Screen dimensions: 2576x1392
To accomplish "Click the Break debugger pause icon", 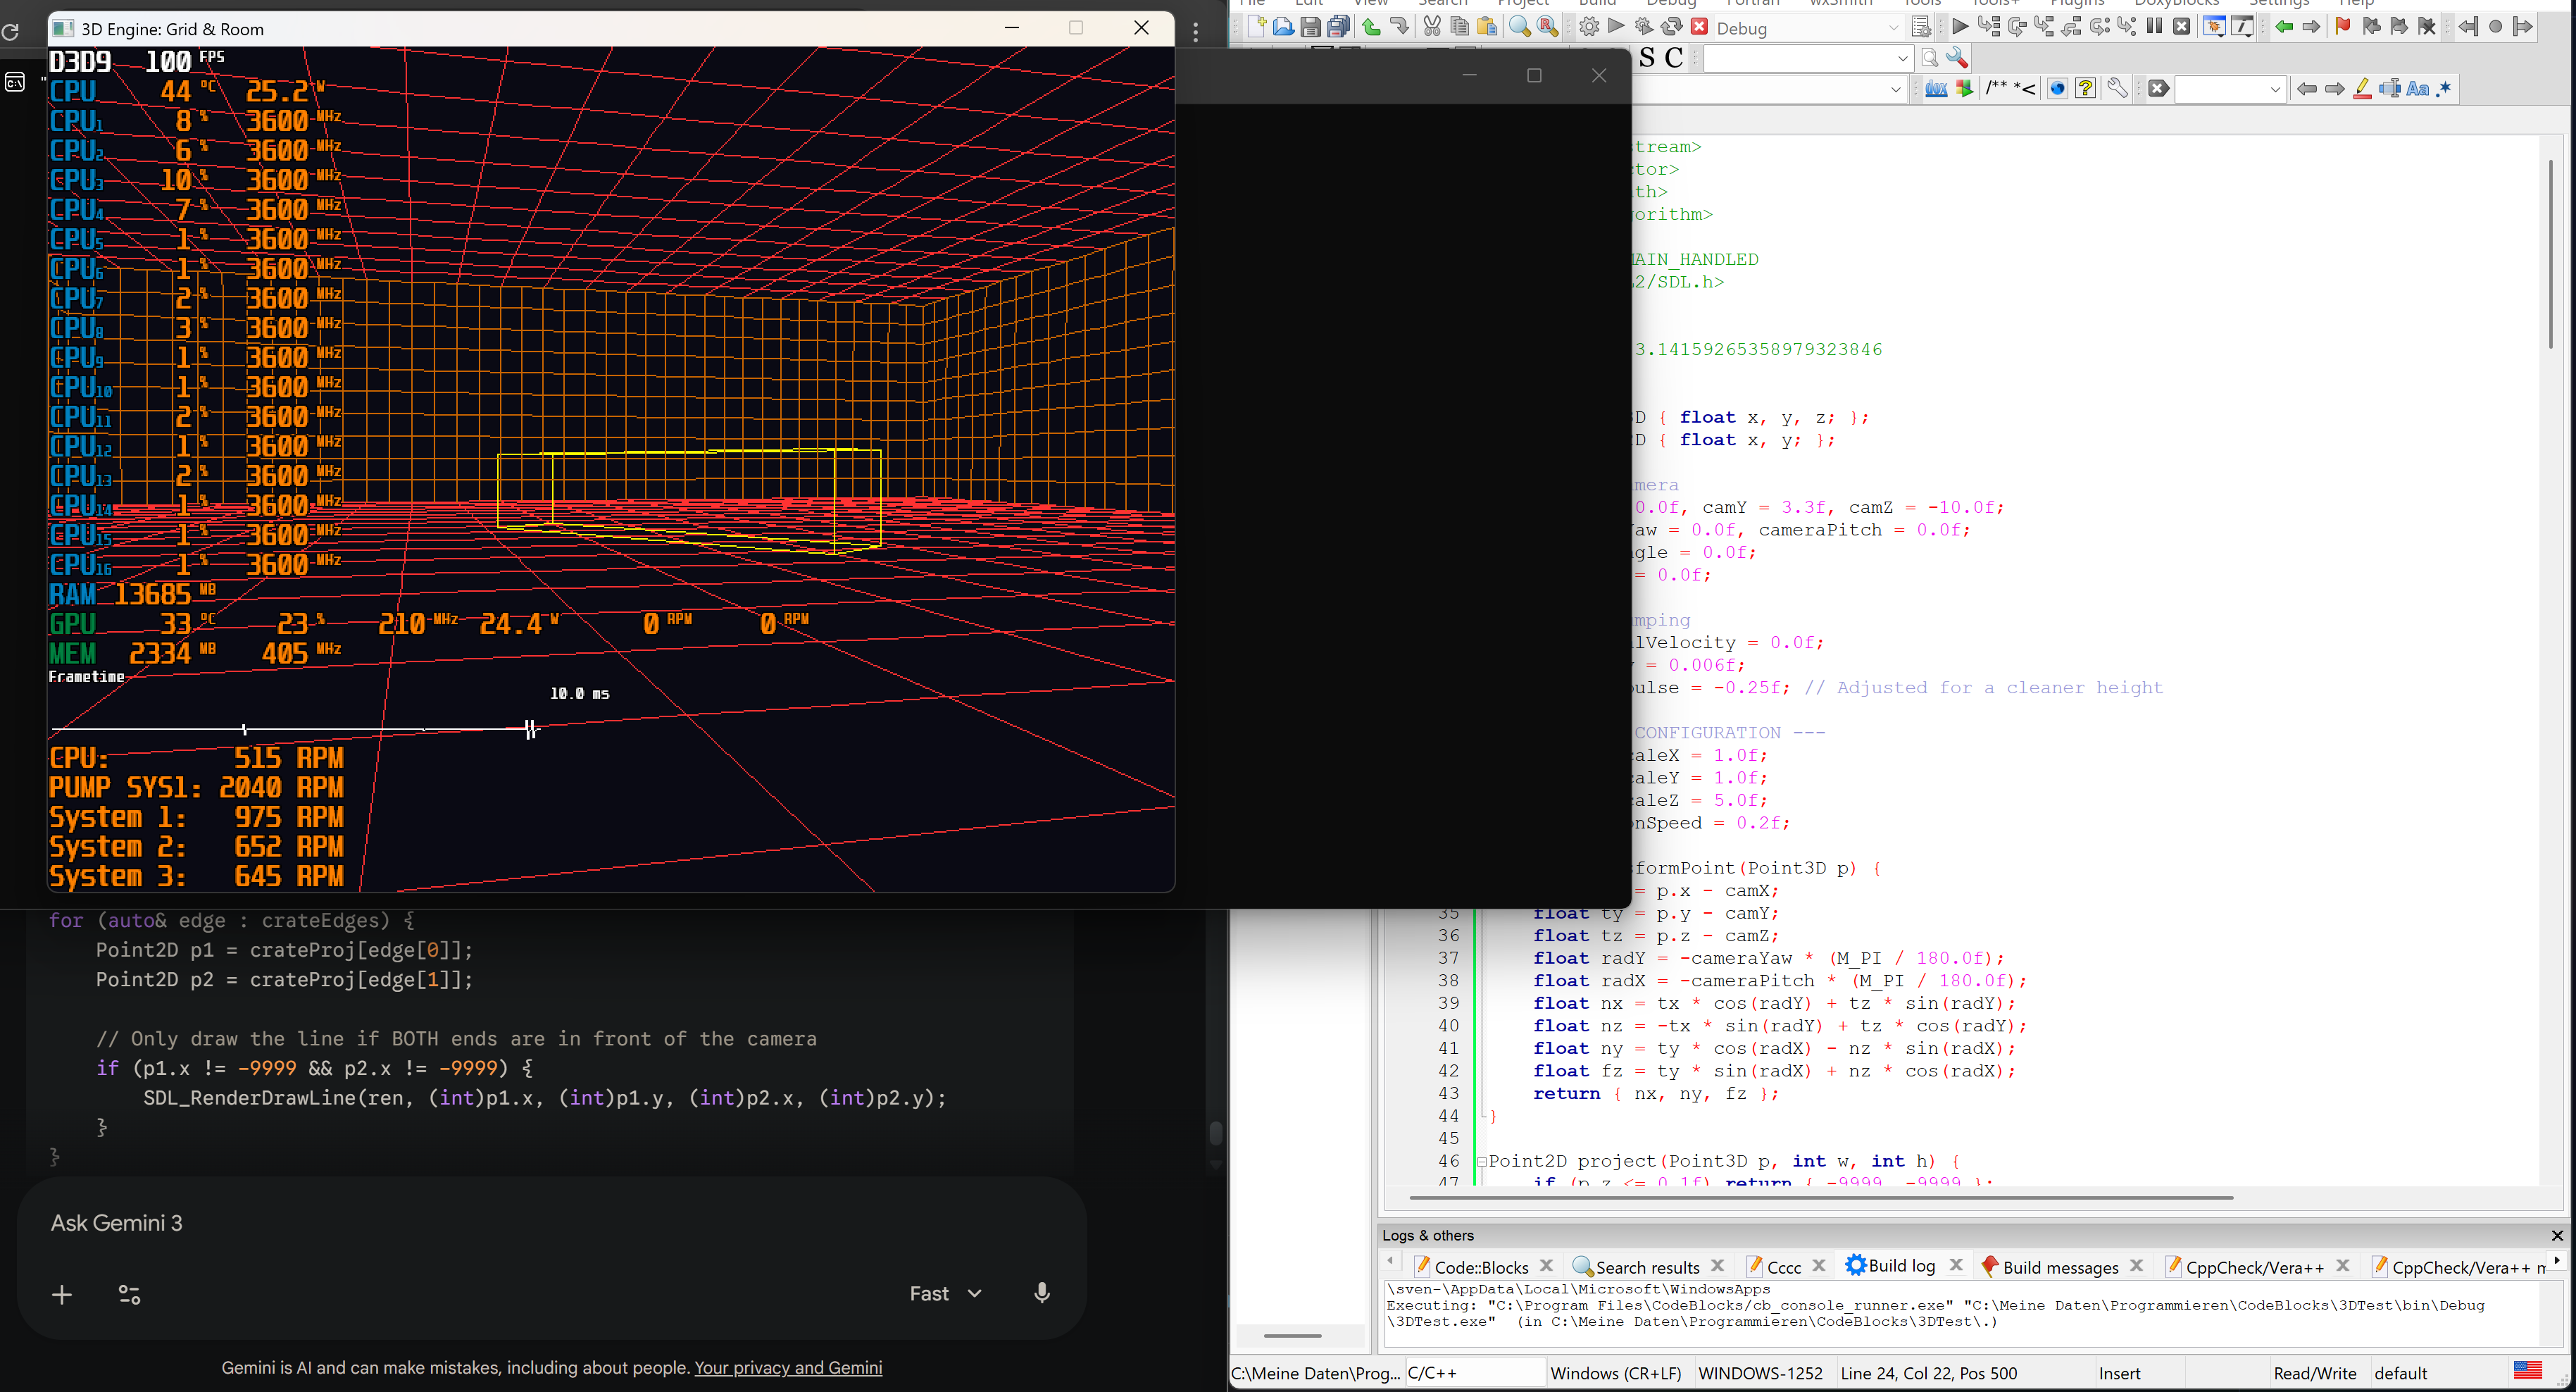I will 2154,27.
